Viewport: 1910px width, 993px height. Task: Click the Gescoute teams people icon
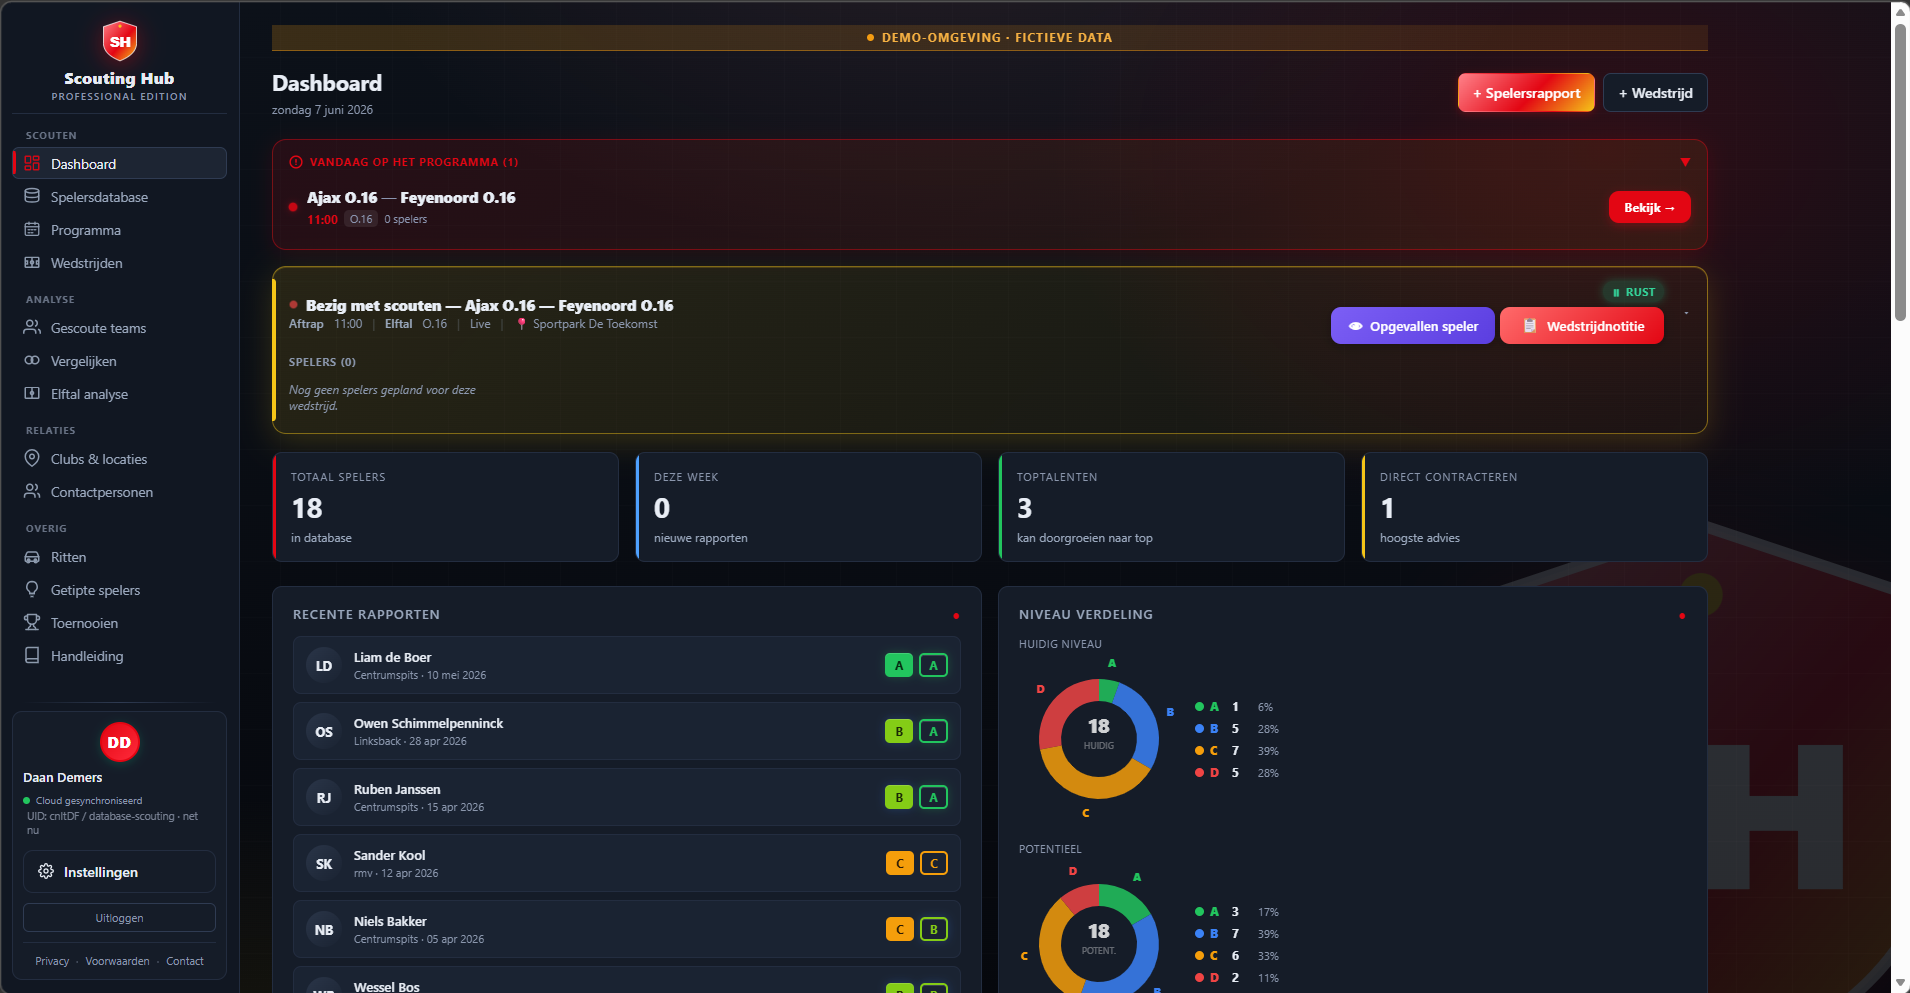32,328
